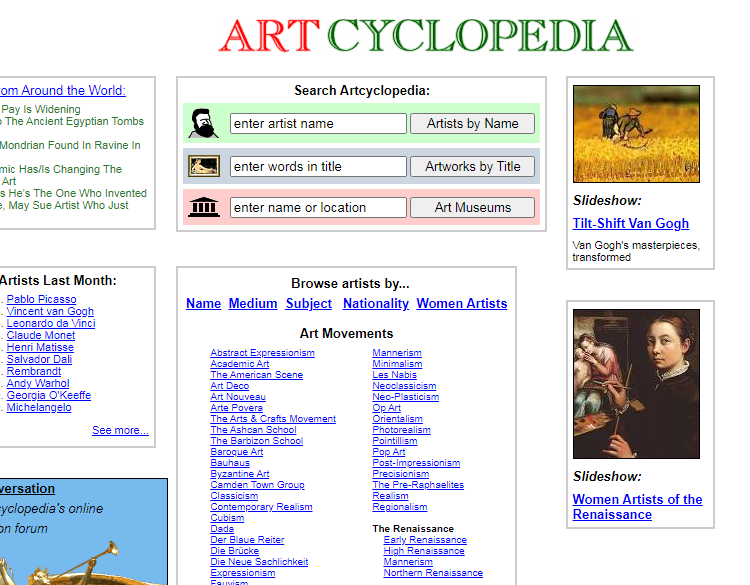Open The Arts & Crafts Movement link
The height and width of the screenshot is (585, 750).
click(273, 419)
